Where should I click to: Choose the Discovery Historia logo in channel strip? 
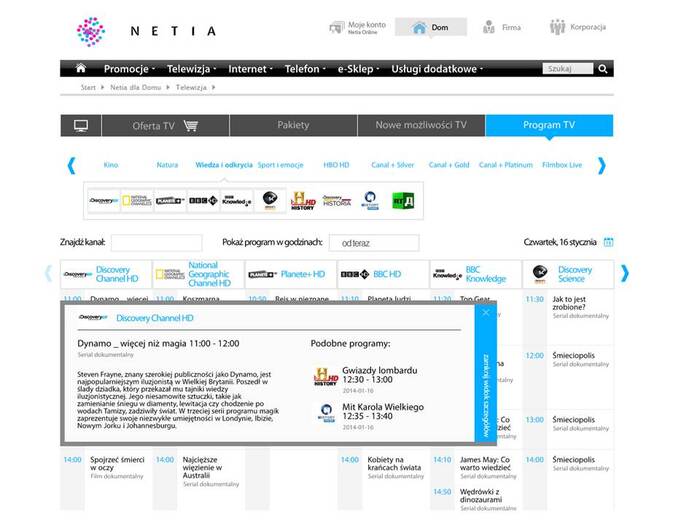click(x=337, y=202)
